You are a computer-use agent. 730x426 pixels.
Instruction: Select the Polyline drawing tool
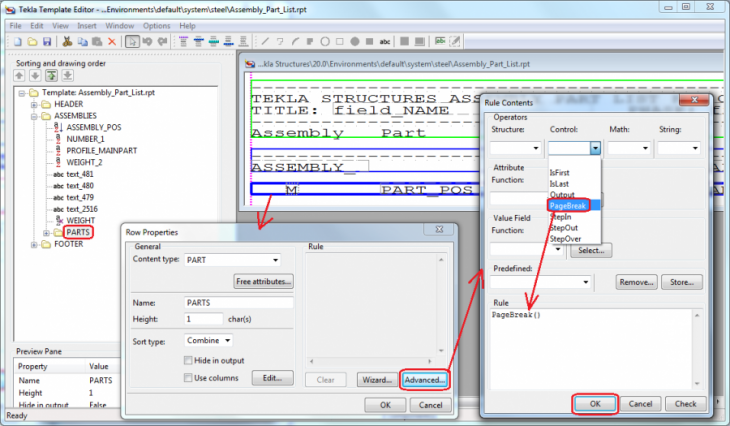click(x=280, y=41)
